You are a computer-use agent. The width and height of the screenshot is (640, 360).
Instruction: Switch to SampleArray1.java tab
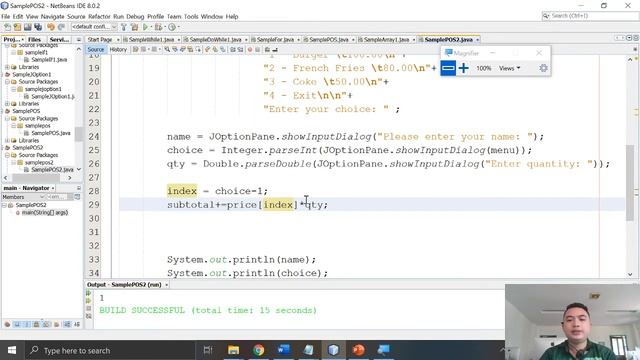386,40
